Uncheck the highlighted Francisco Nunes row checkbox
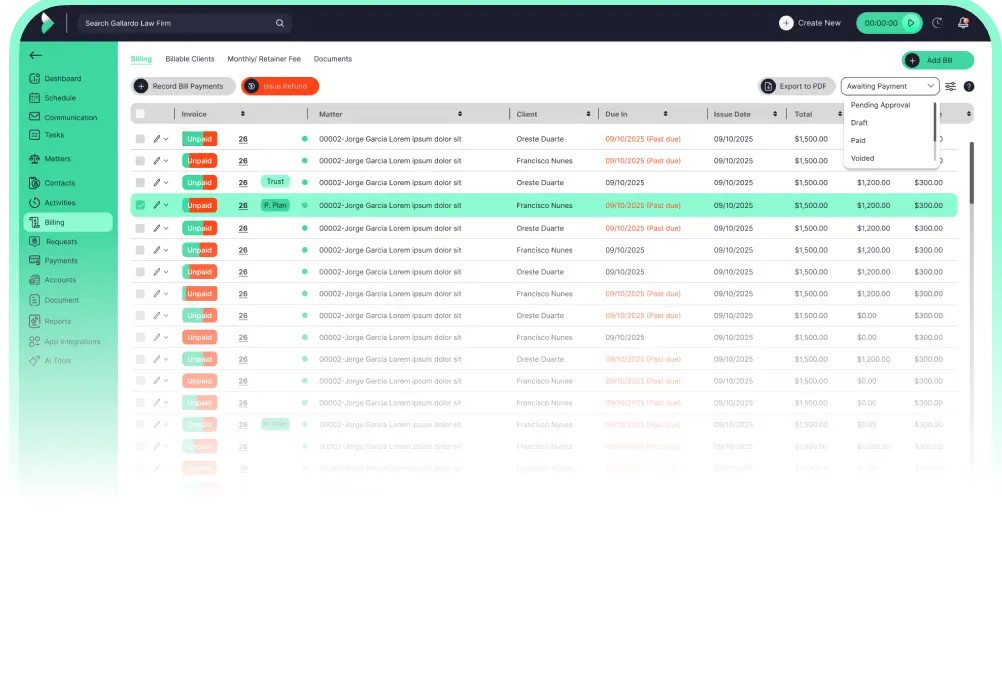The height and width of the screenshot is (687, 1002). 140,205
